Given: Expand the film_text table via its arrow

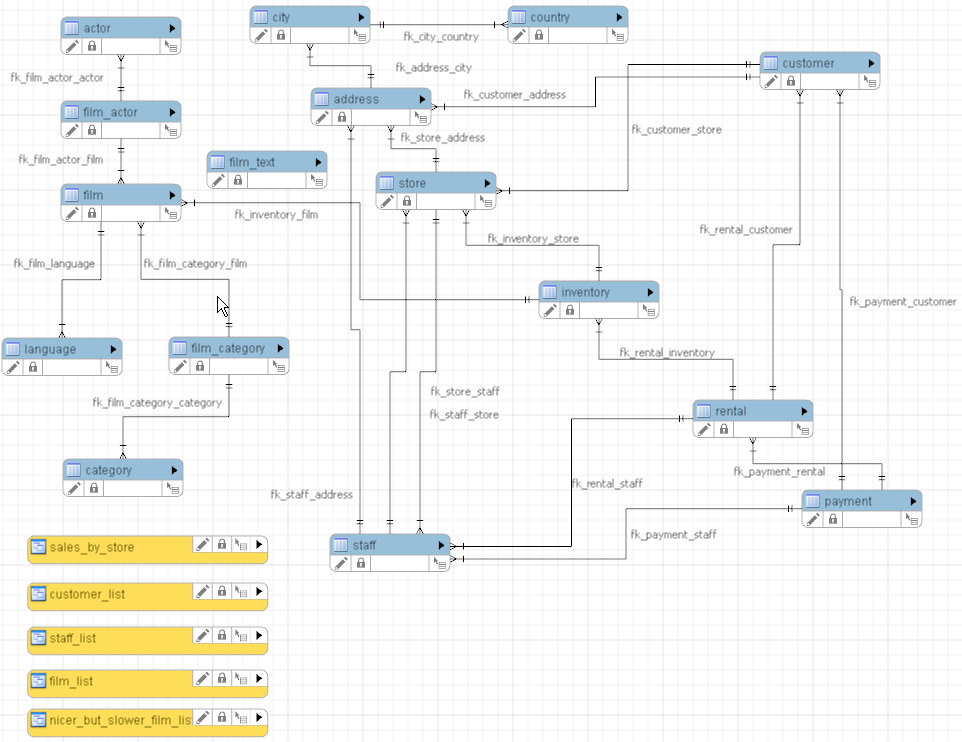Looking at the screenshot, I should (x=319, y=161).
